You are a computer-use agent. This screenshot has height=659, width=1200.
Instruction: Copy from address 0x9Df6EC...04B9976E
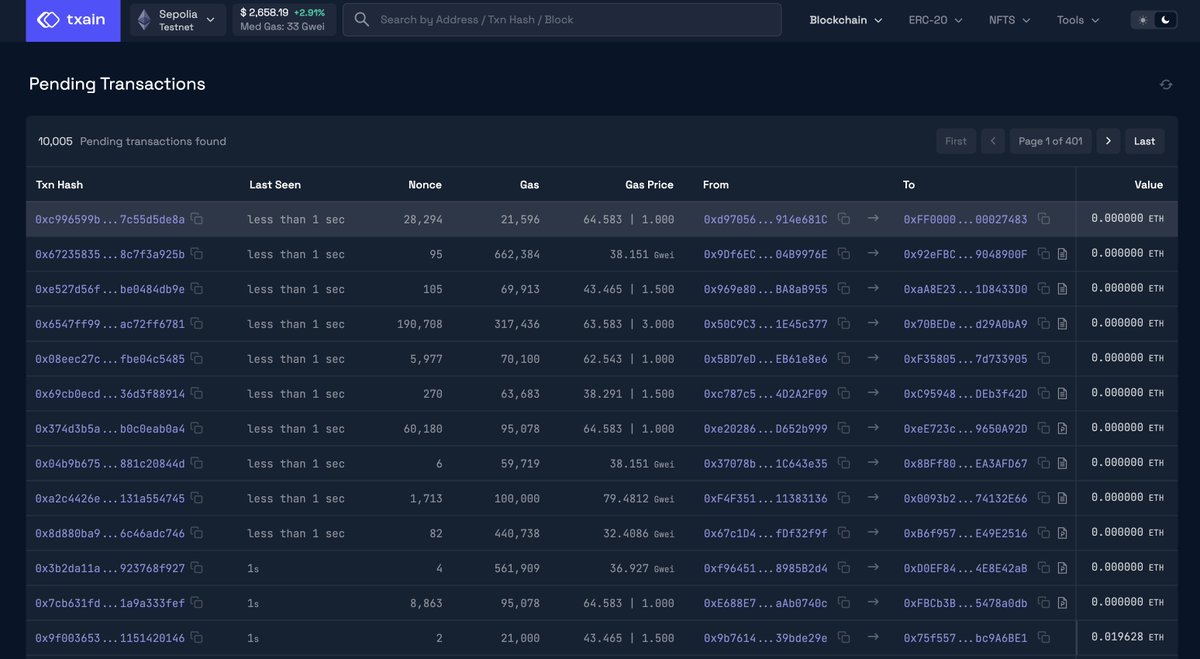click(x=844, y=254)
